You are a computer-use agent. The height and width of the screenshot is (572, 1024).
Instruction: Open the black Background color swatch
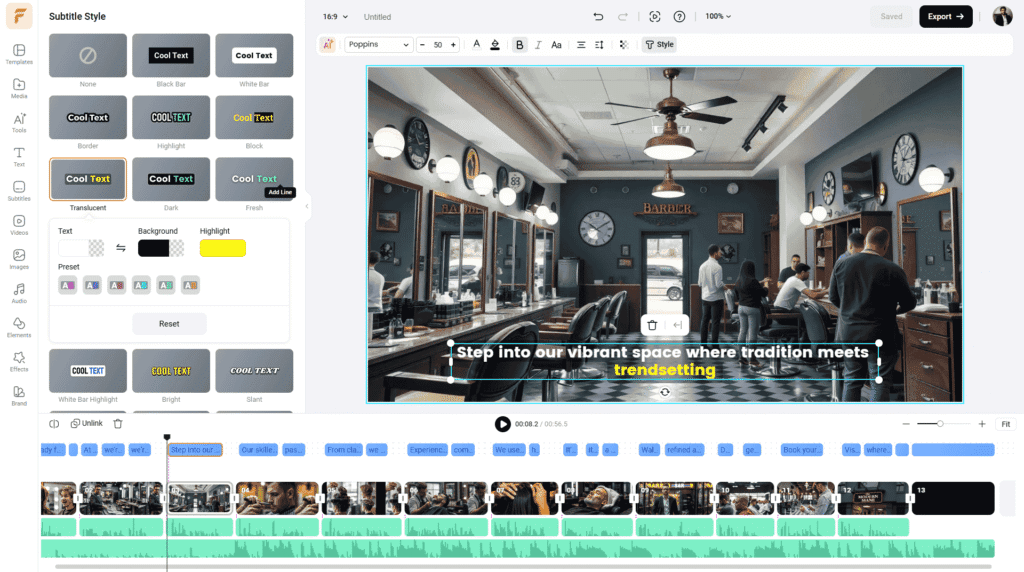pos(161,248)
